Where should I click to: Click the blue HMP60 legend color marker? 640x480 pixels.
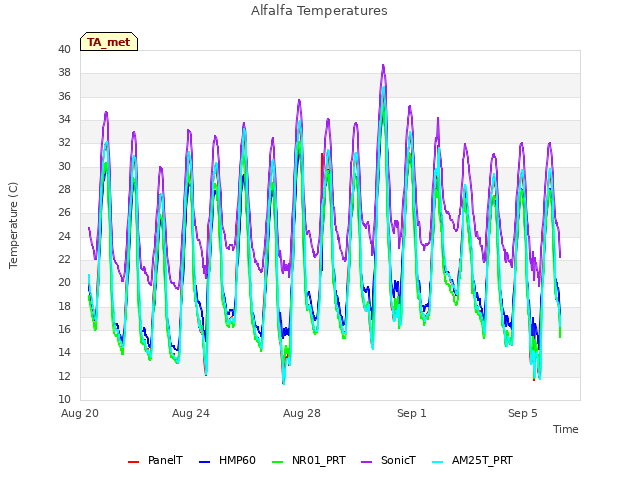(x=204, y=462)
